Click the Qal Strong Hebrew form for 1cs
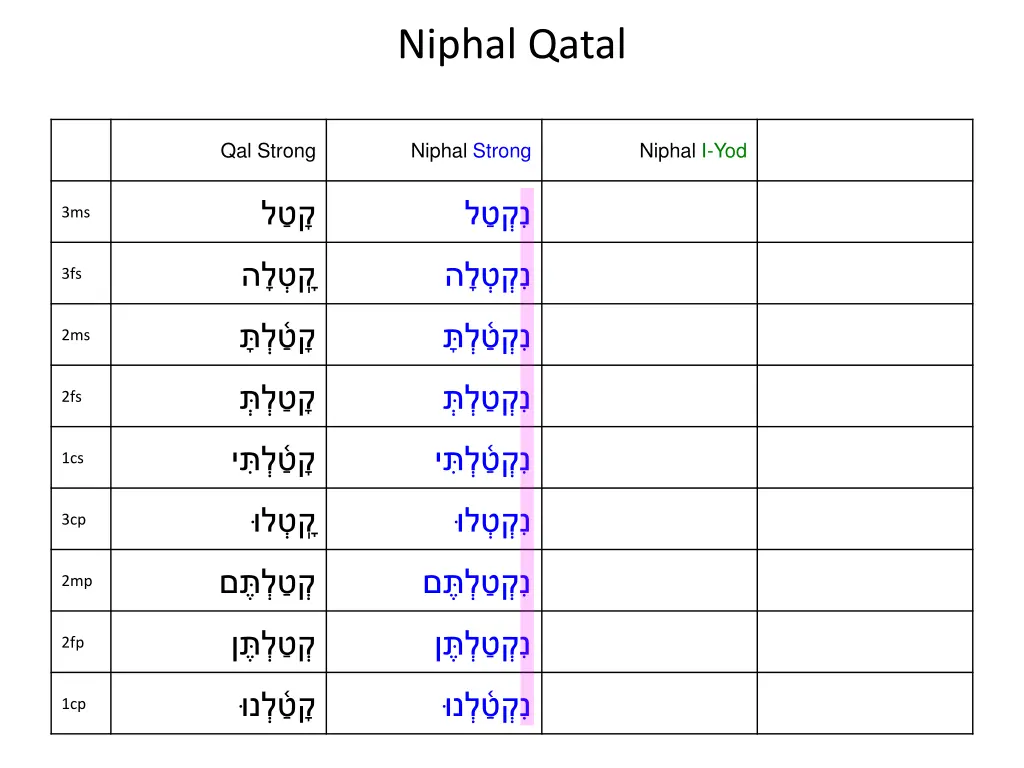This screenshot has width=1024, height=768. pos(265,459)
